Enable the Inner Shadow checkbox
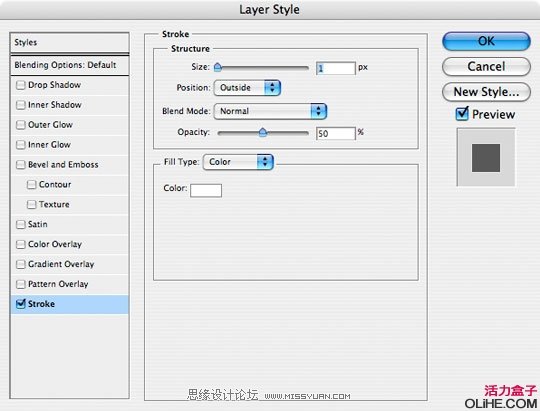Screen dimensions: 540x411 21,105
